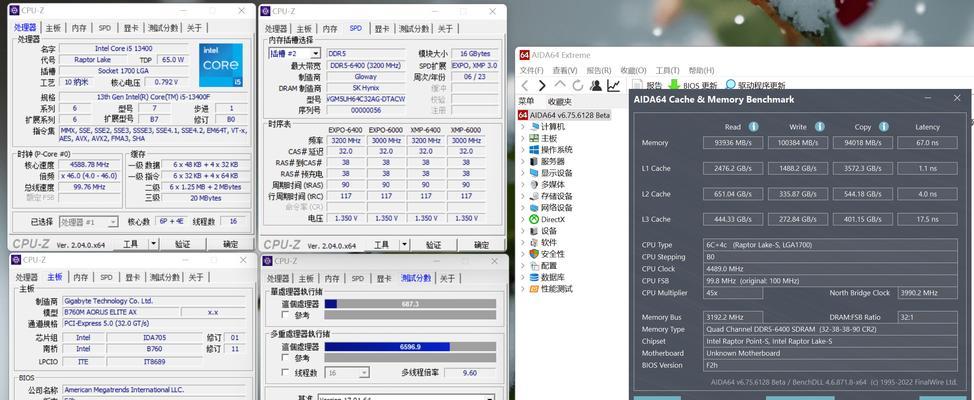Open the 查看(V) menu in AIDA64

565,70
